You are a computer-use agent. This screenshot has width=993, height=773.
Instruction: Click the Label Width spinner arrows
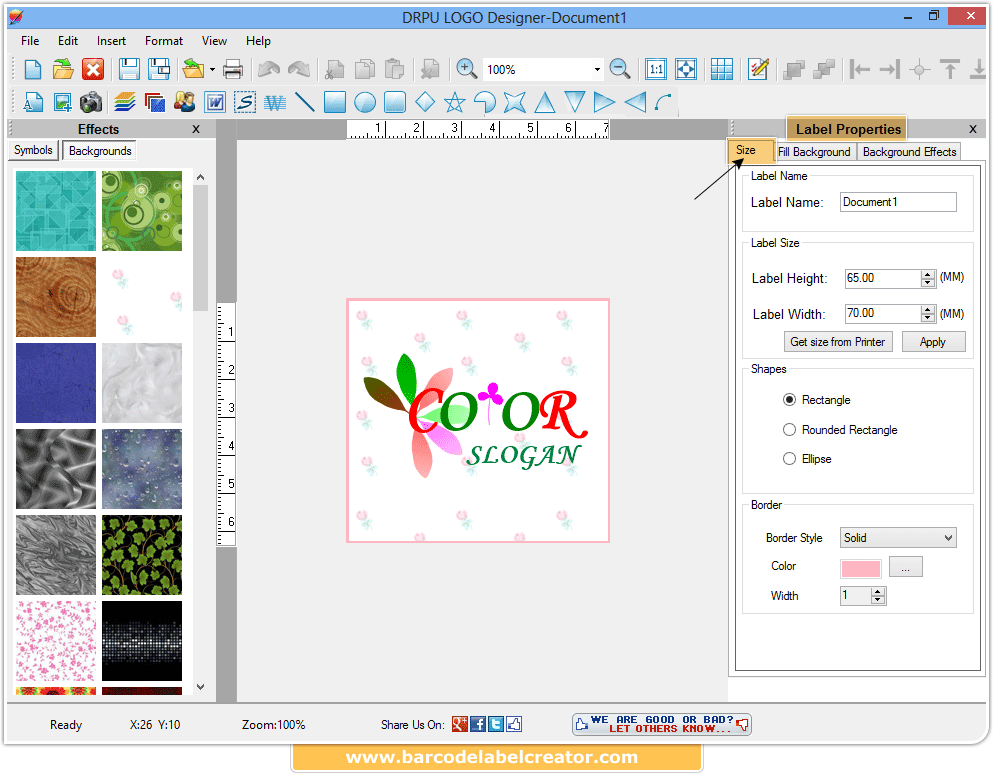point(928,313)
